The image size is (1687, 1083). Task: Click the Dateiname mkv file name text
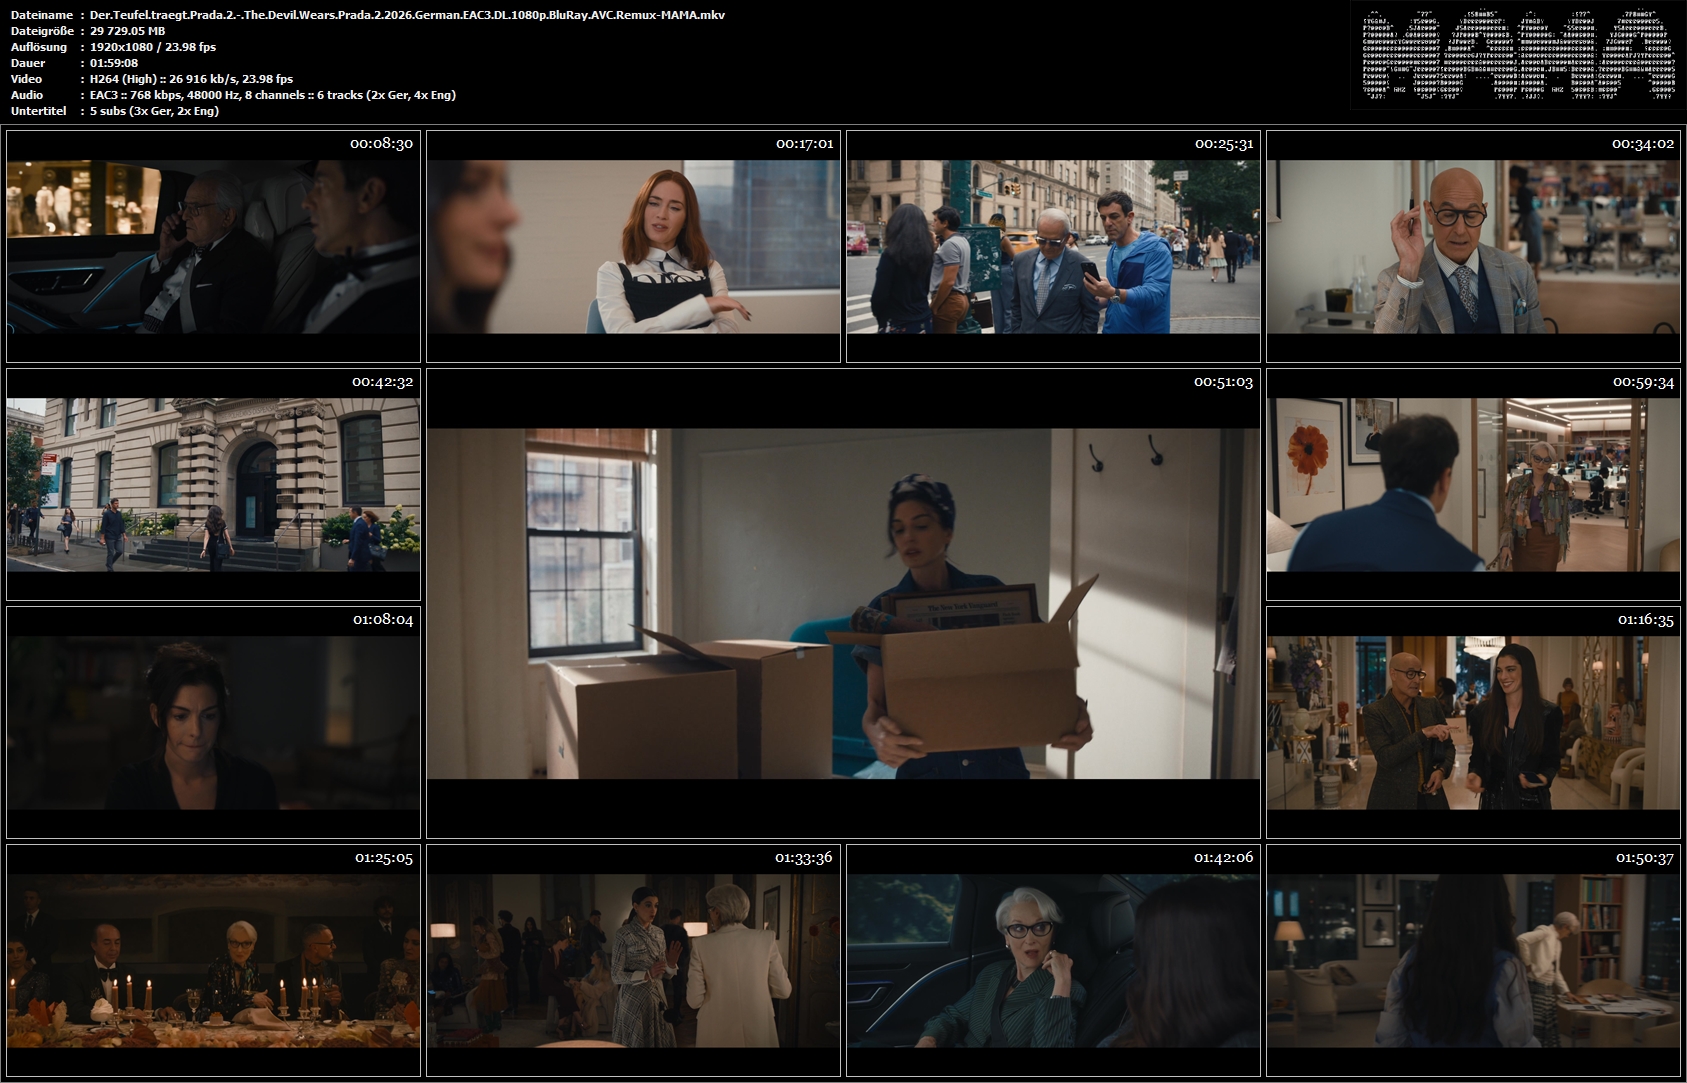point(407,15)
